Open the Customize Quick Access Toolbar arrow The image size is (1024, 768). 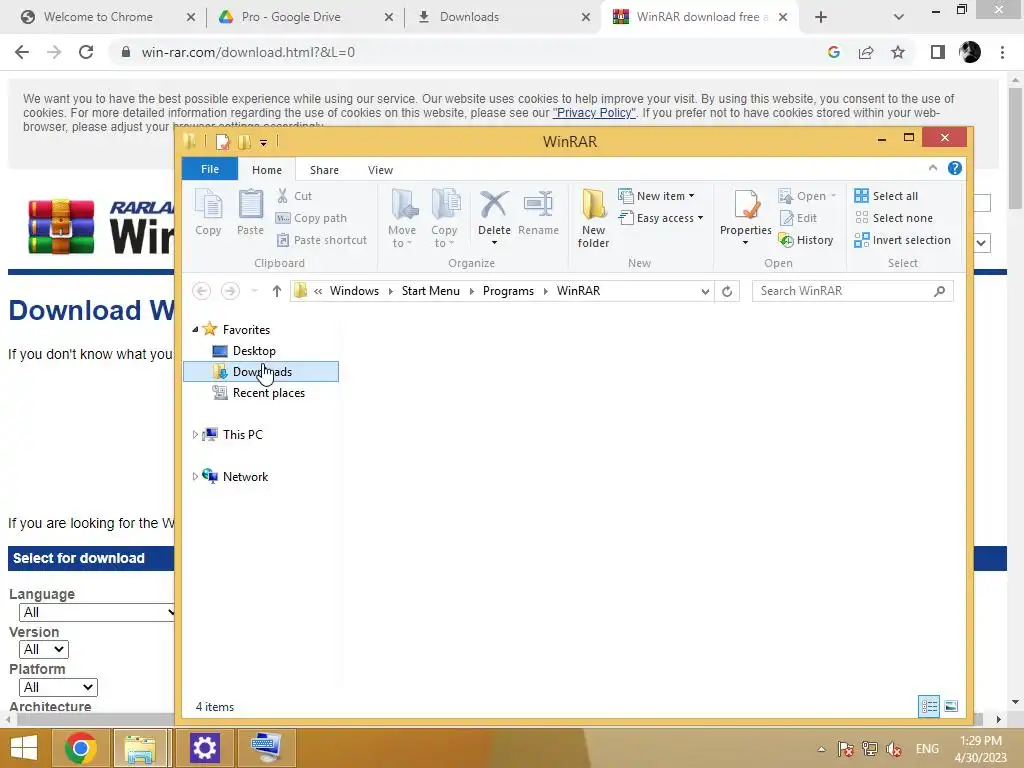tap(263, 142)
